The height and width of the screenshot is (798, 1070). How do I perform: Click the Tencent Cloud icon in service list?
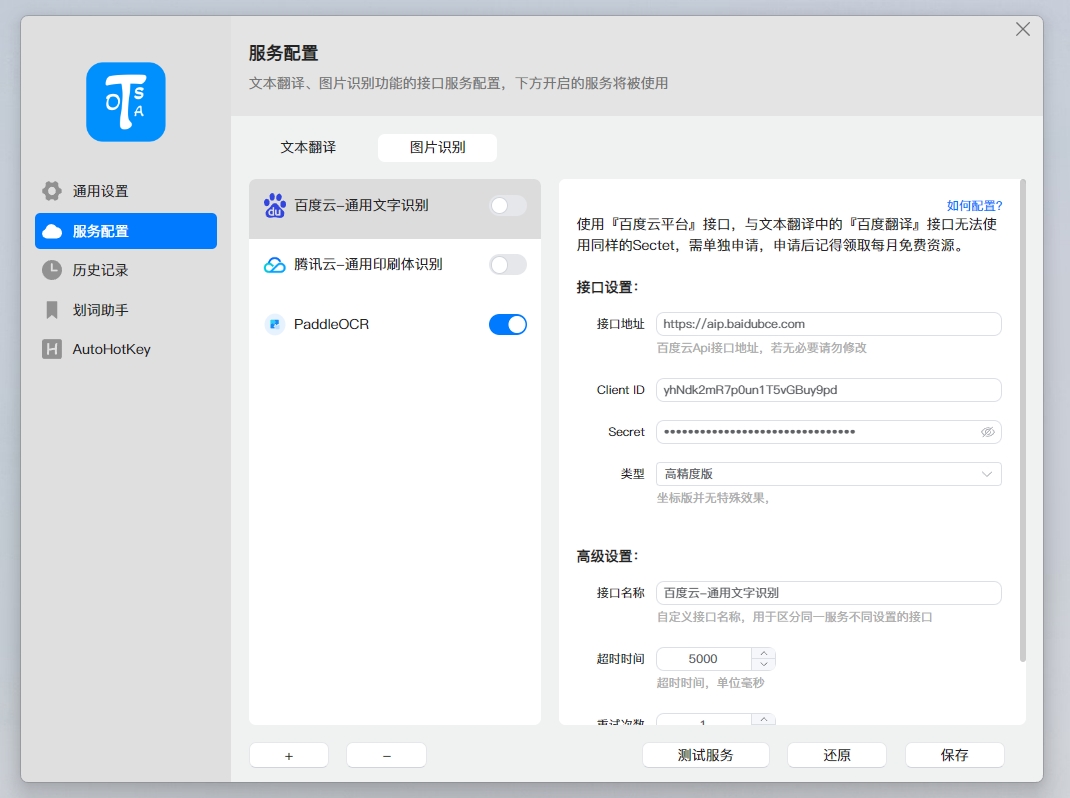point(274,265)
